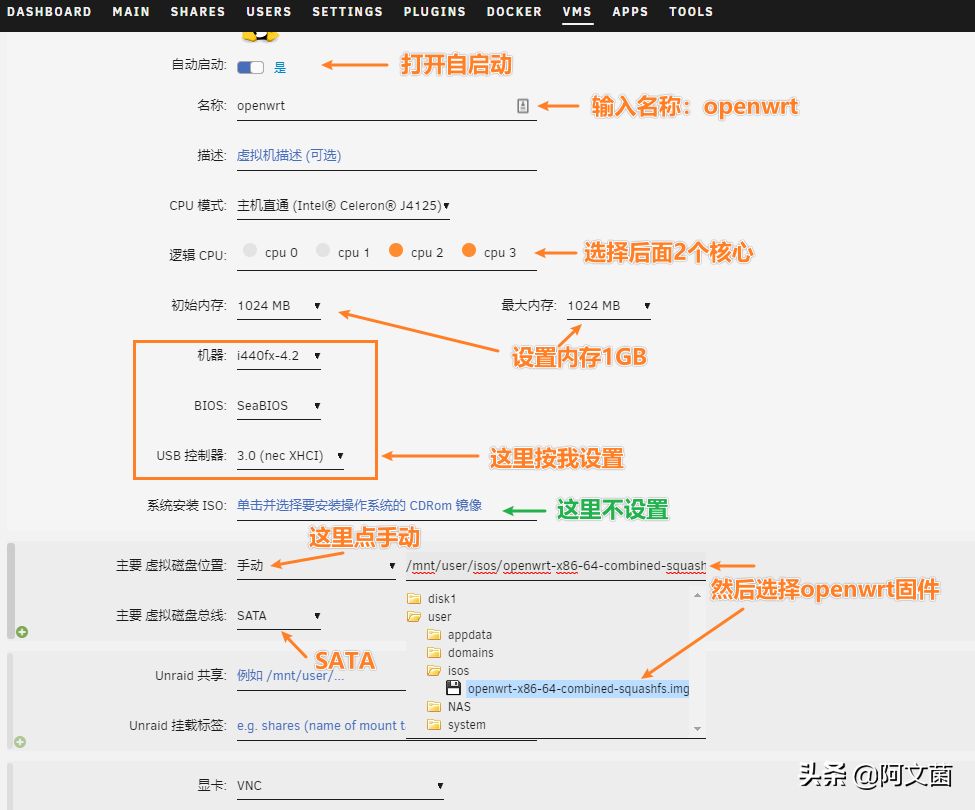Open the initial memory 1024 MB dropdown
This screenshot has width=975, height=810.
tap(279, 306)
